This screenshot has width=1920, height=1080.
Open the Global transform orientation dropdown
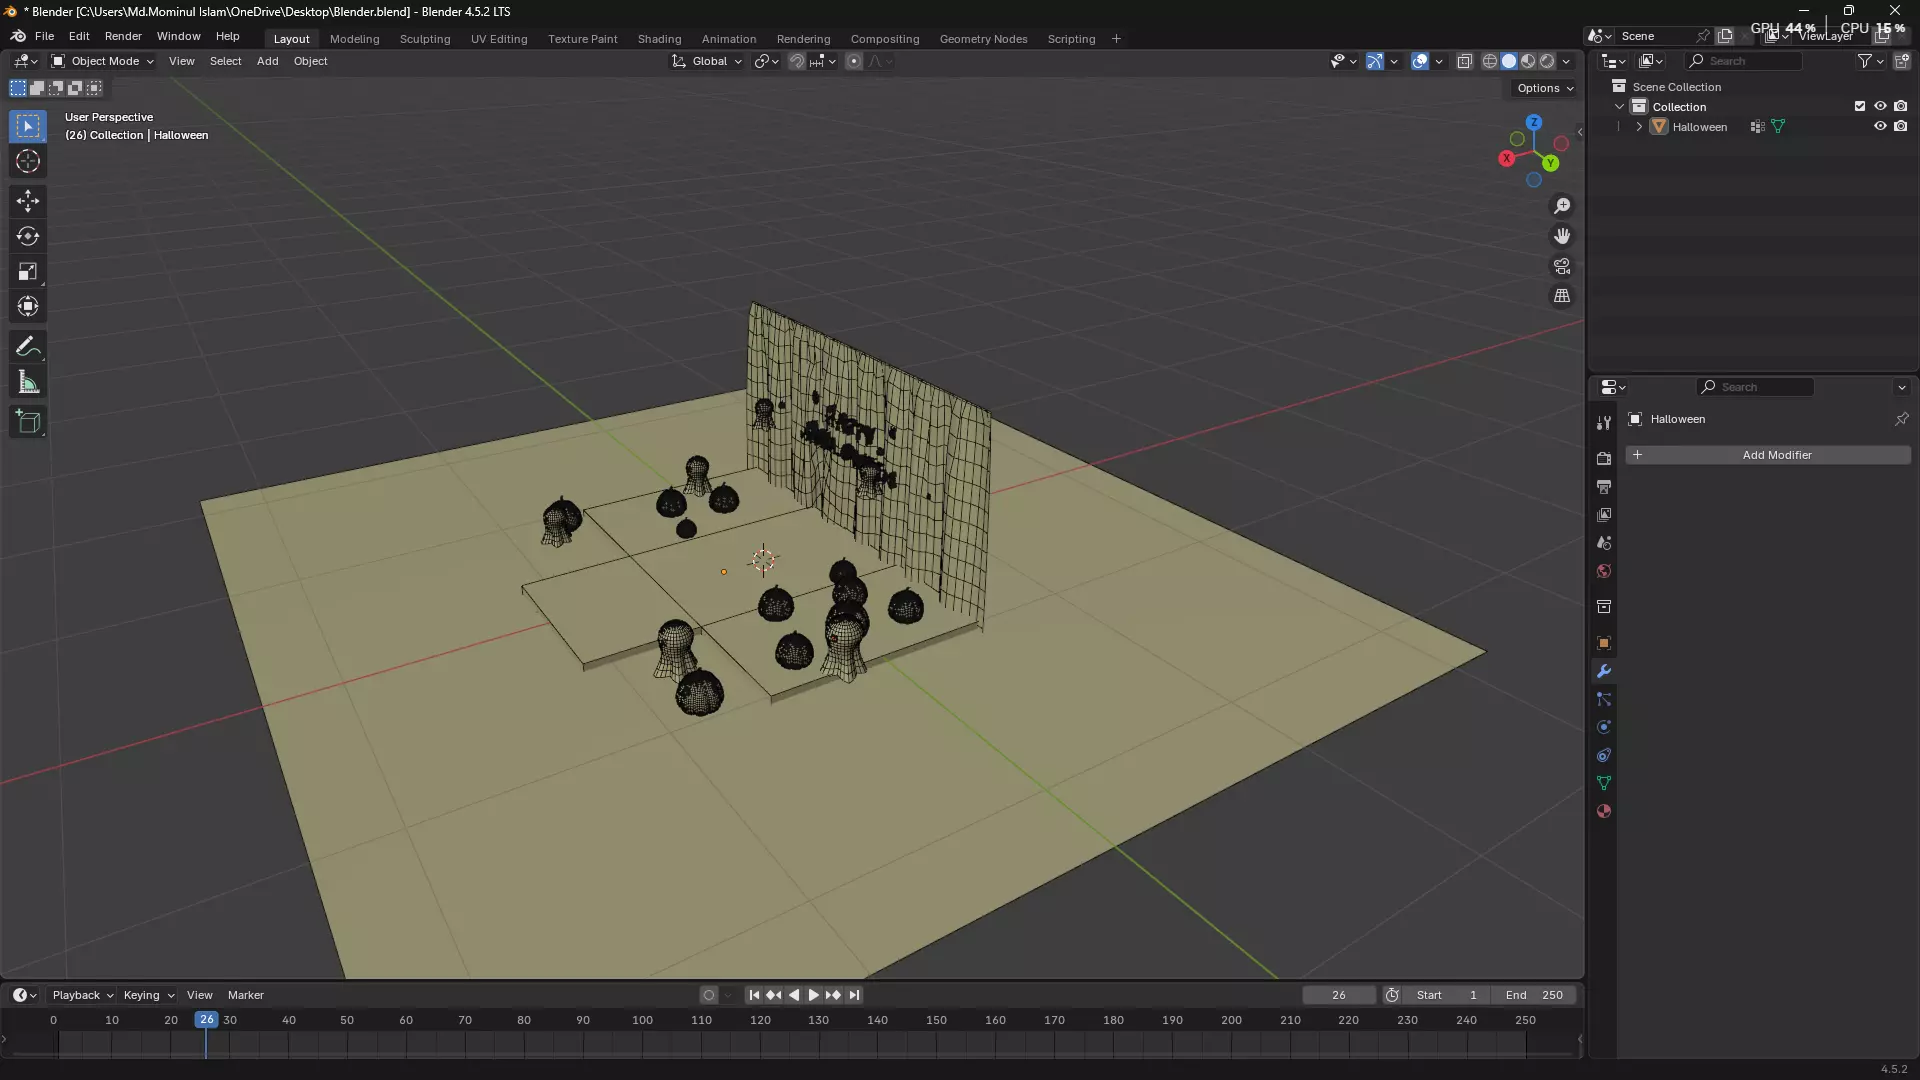(x=708, y=61)
